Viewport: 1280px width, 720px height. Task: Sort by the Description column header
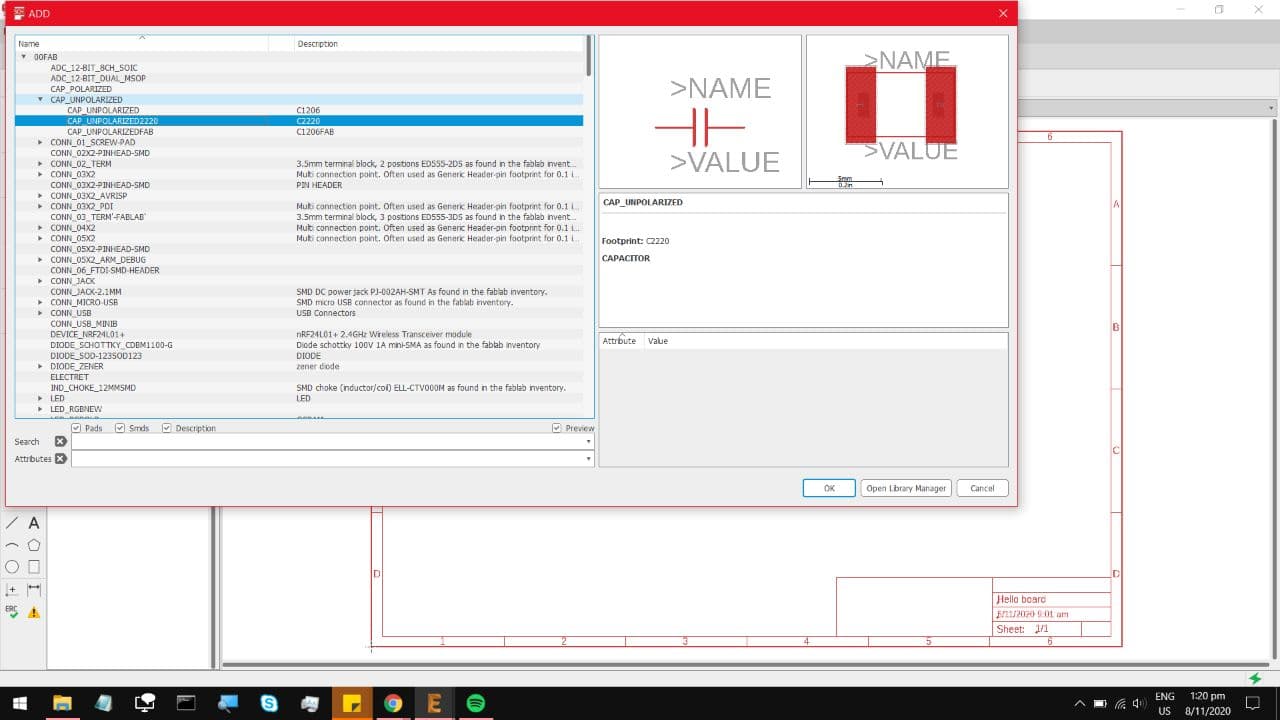[x=438, y=44]
